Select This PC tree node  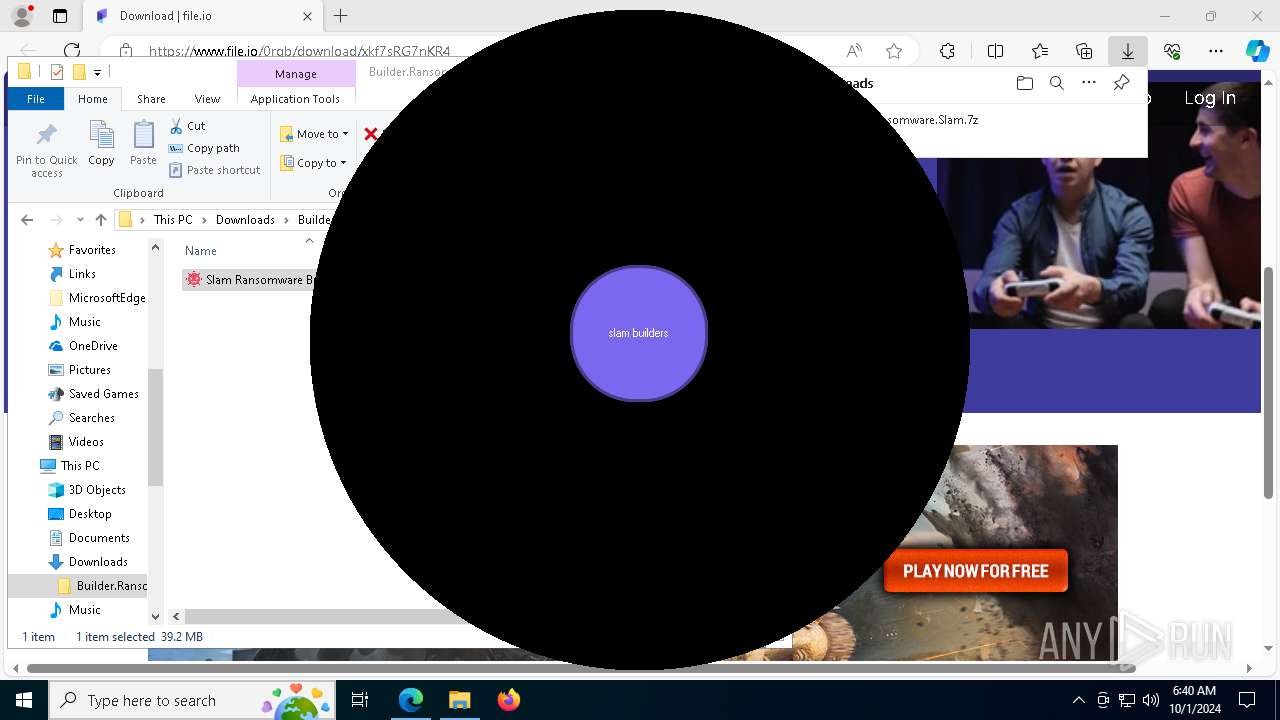(80, 466)
